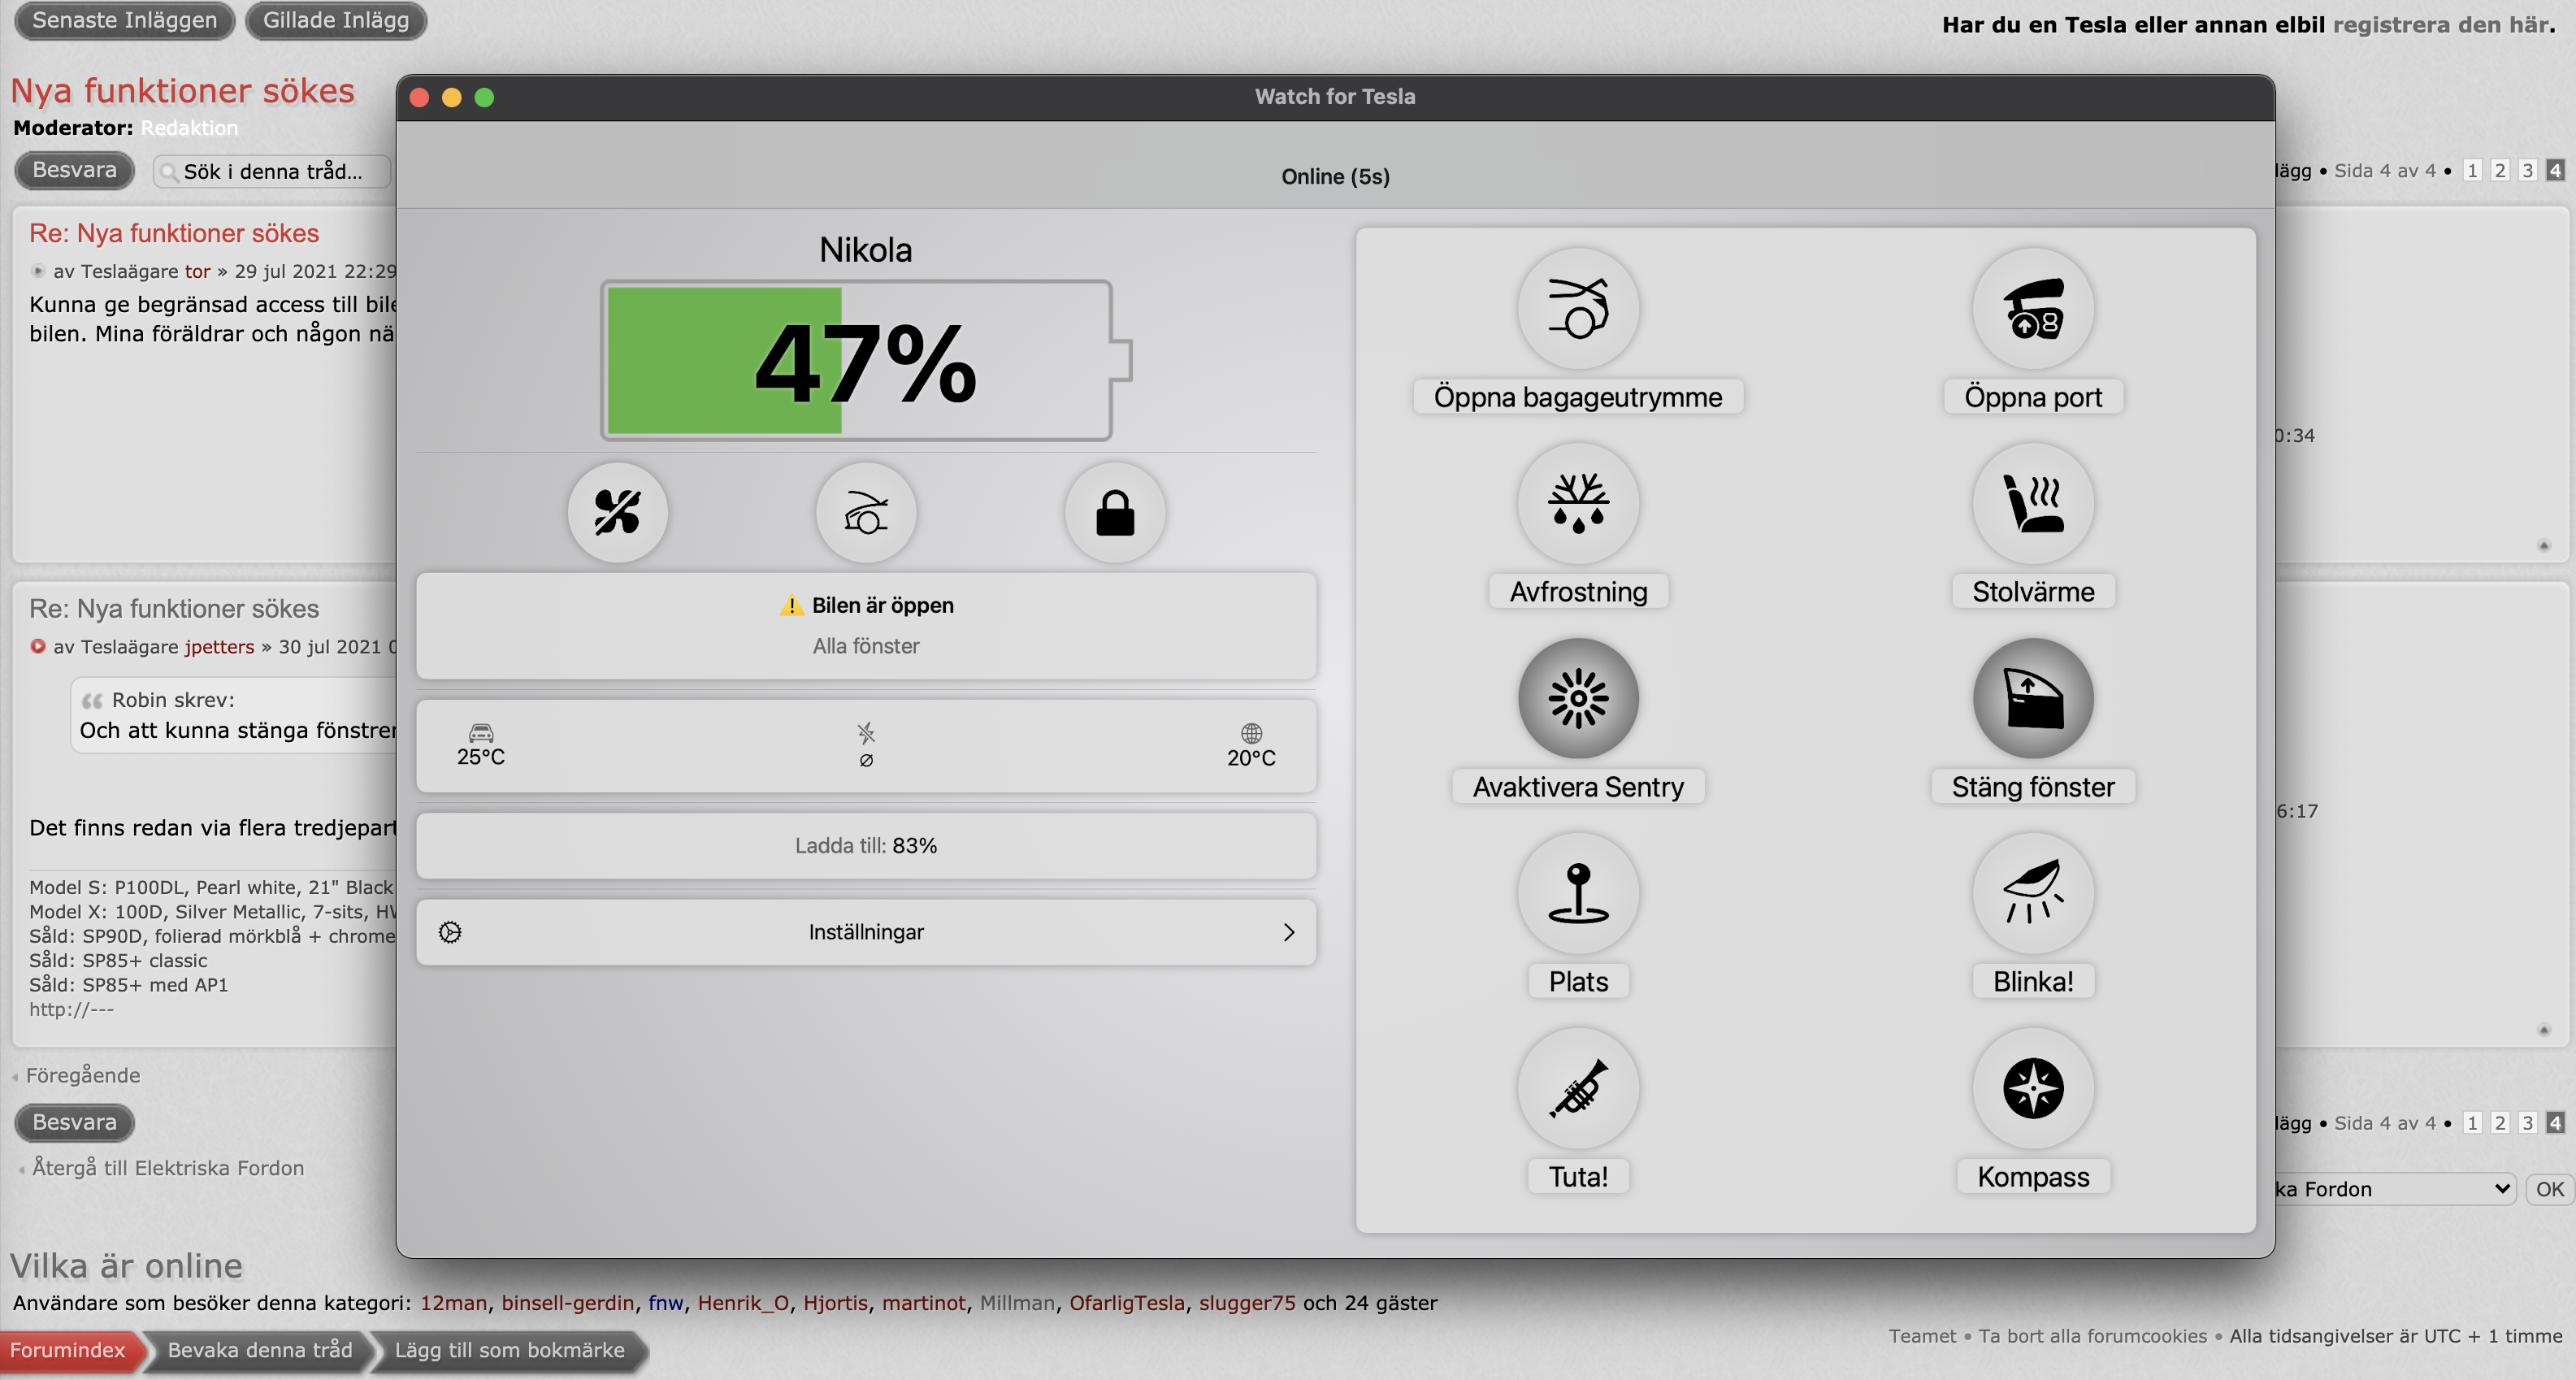Click the Online (5s) status text

pos(1335,176)
